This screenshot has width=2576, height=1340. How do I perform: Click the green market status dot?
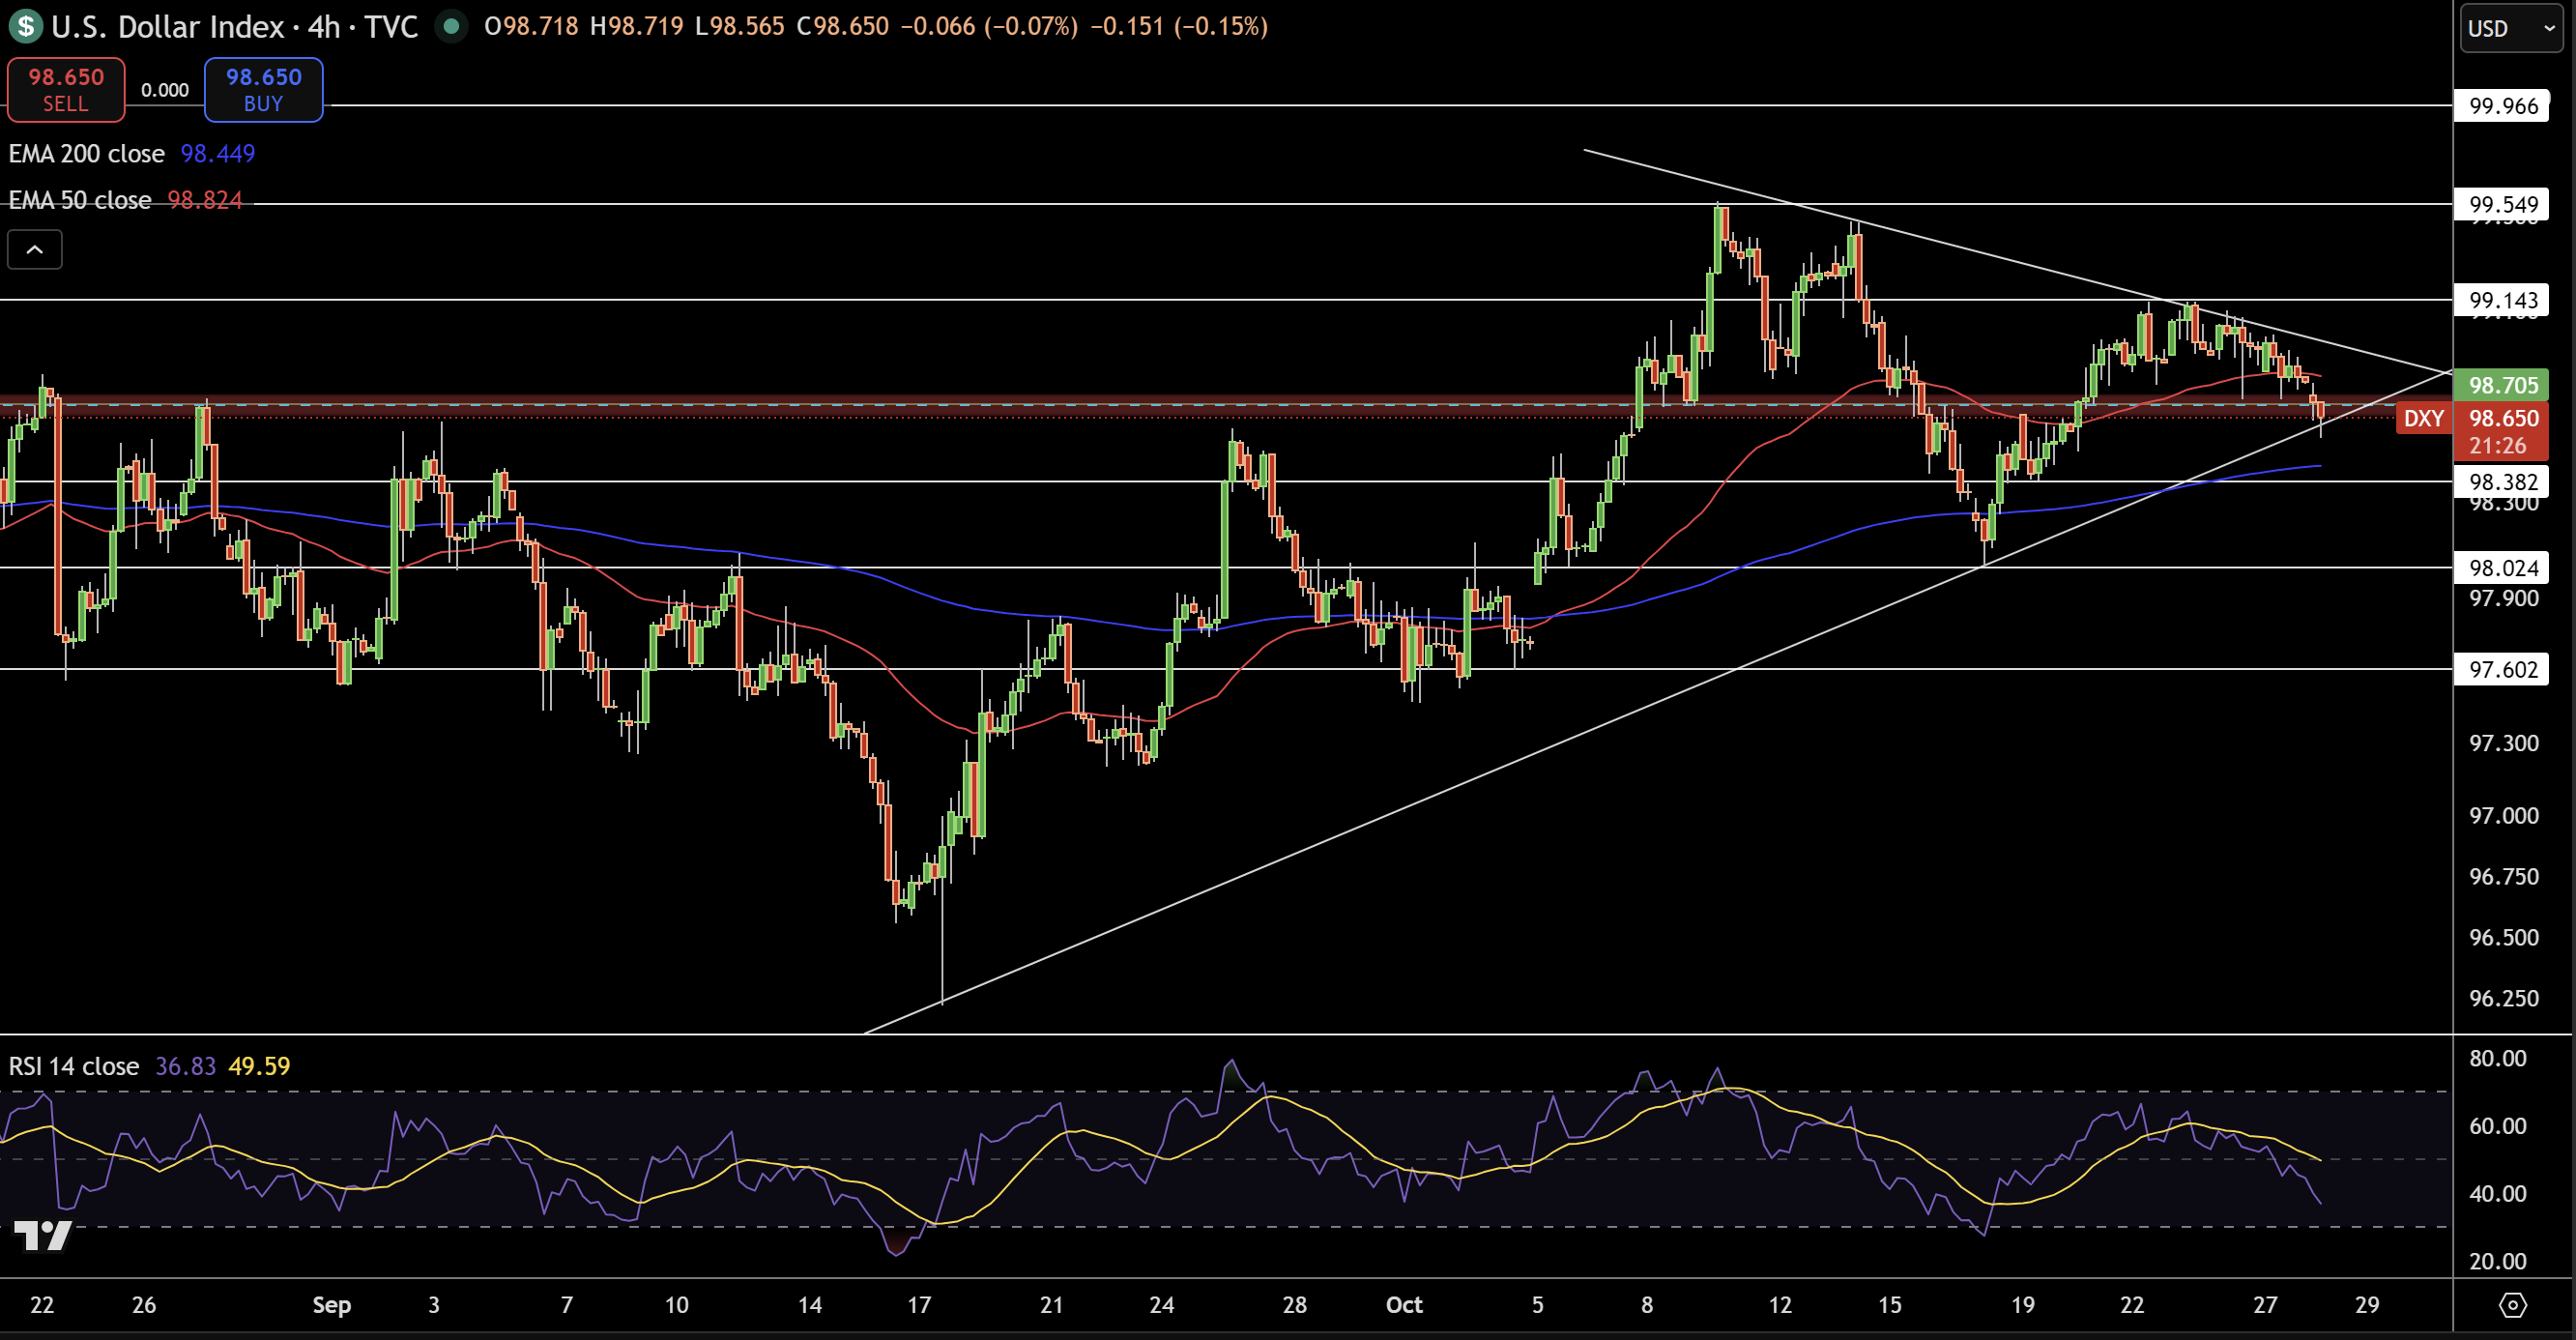452,27
